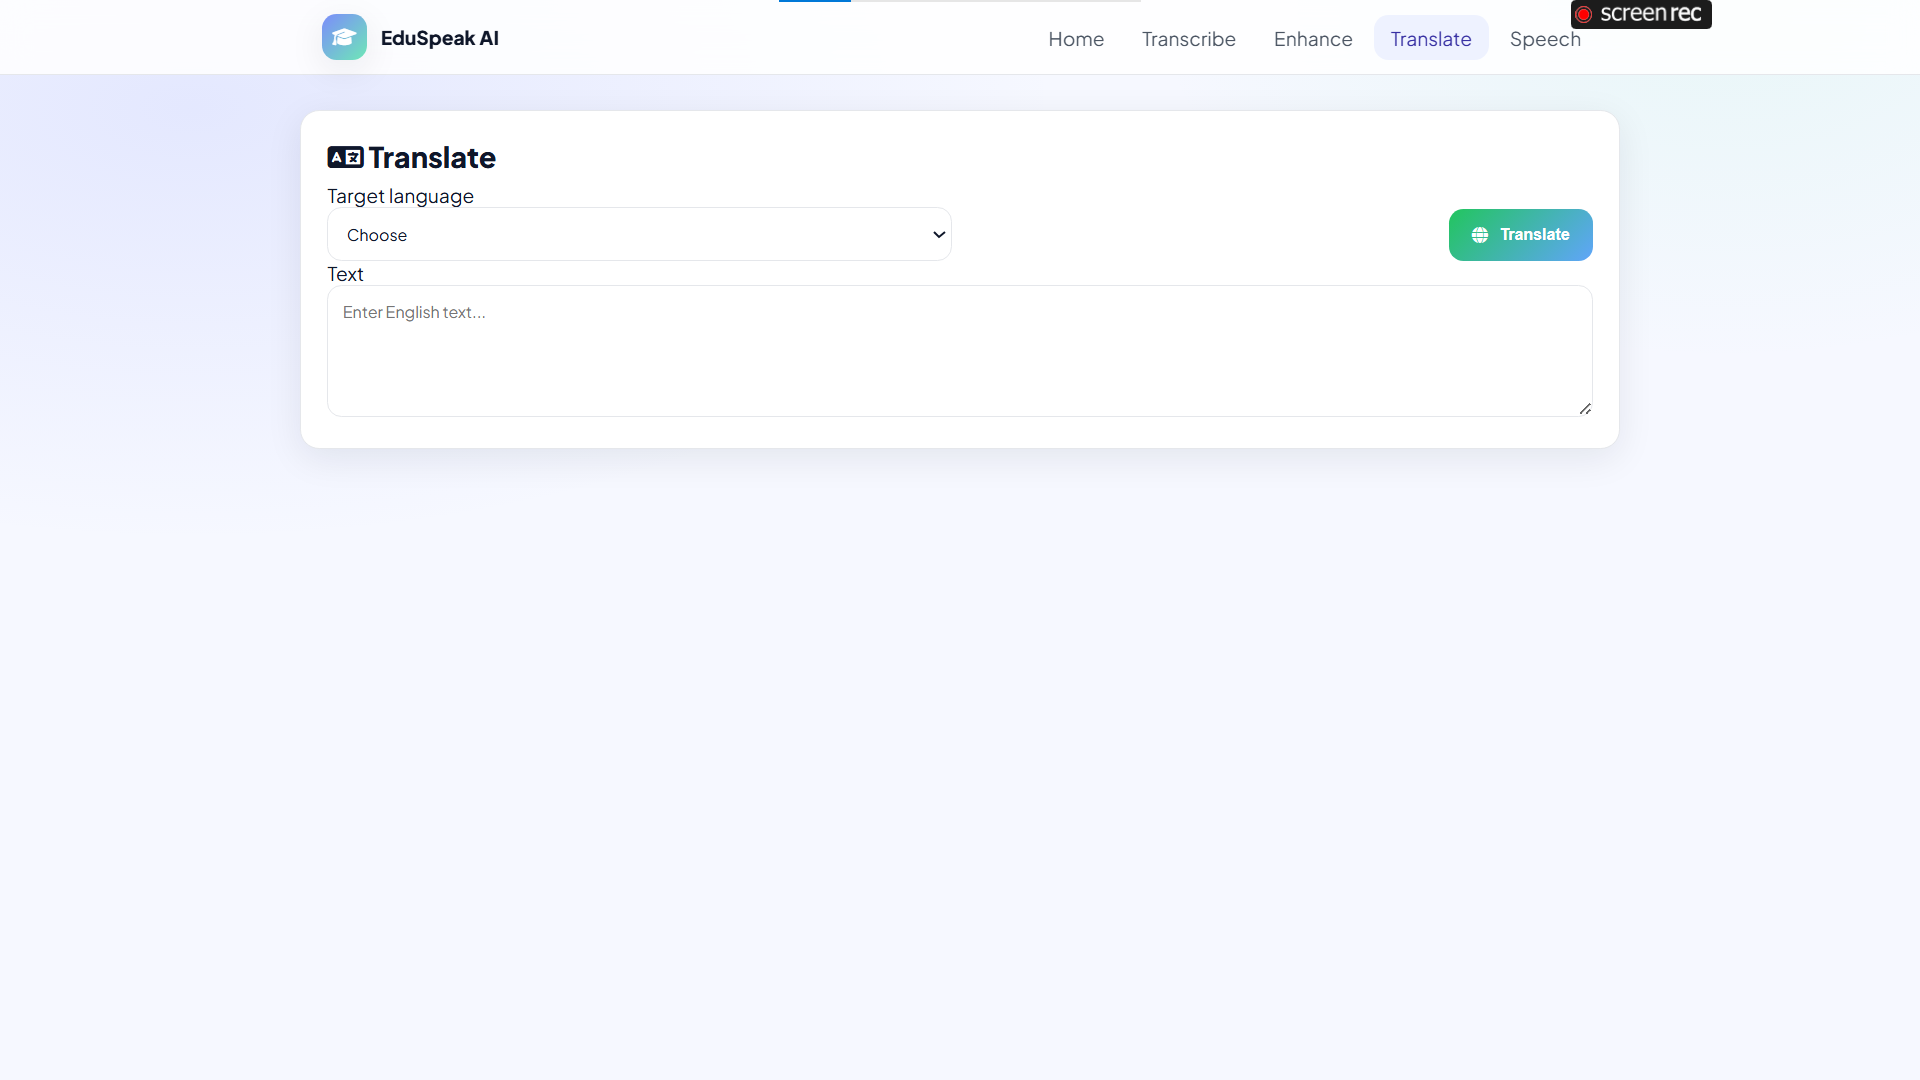The image size is (1920, 1080).
Task: Open the Target language Choose dropdown
Action: point(638,235)
